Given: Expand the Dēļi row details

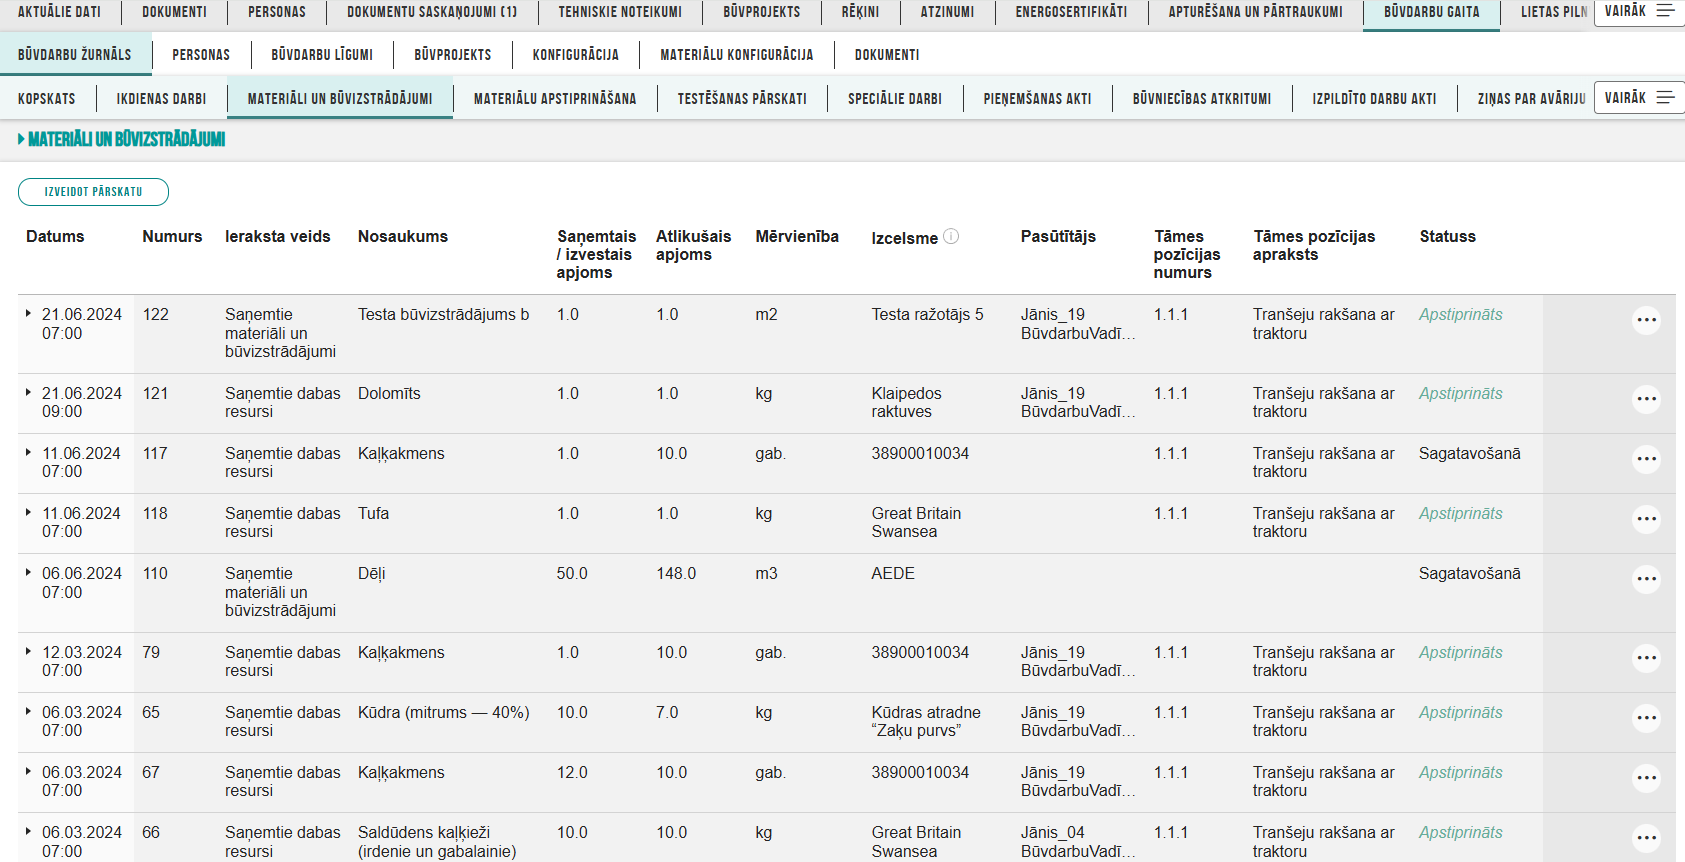Looking at the screenshot, I should [28, 572].
